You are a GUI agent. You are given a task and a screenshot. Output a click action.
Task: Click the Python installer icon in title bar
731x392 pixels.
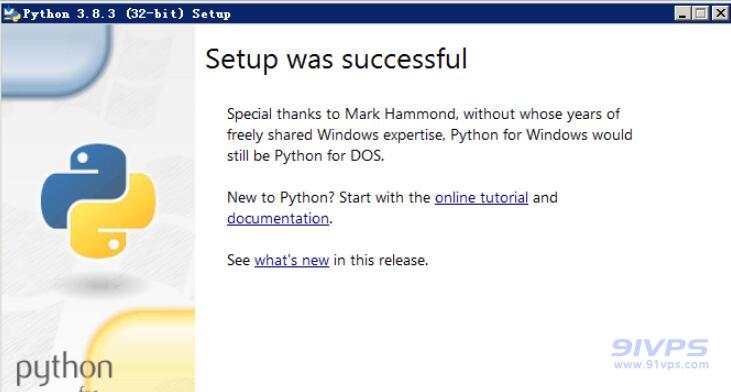click(x=12, y=14)
